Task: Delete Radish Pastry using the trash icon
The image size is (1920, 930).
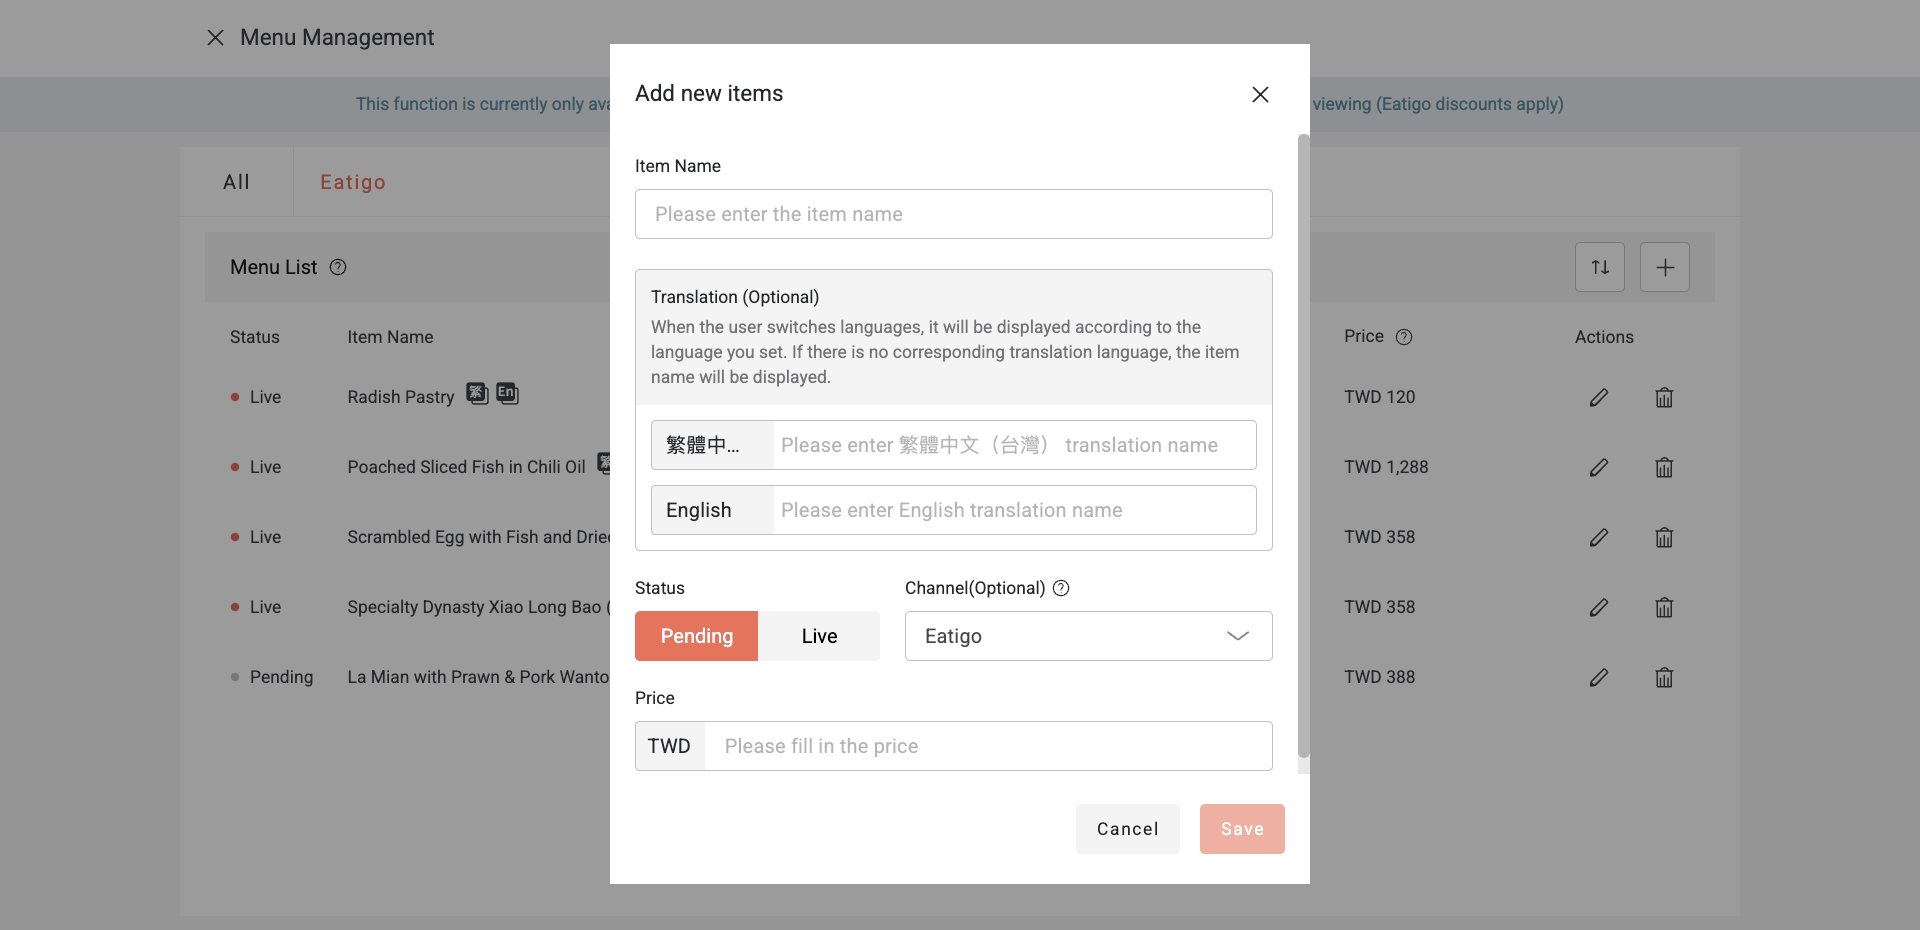Action: click(1663, 397)
